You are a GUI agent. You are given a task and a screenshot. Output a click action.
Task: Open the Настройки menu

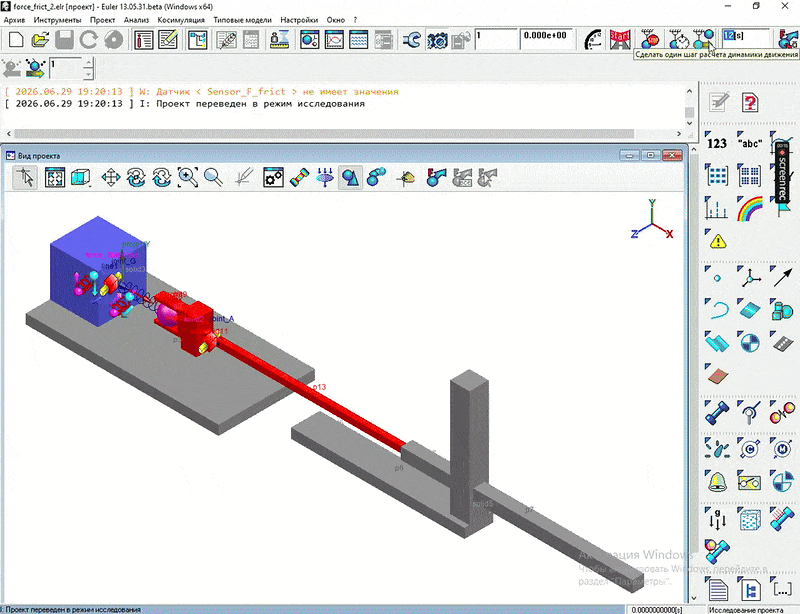(299, 20)
